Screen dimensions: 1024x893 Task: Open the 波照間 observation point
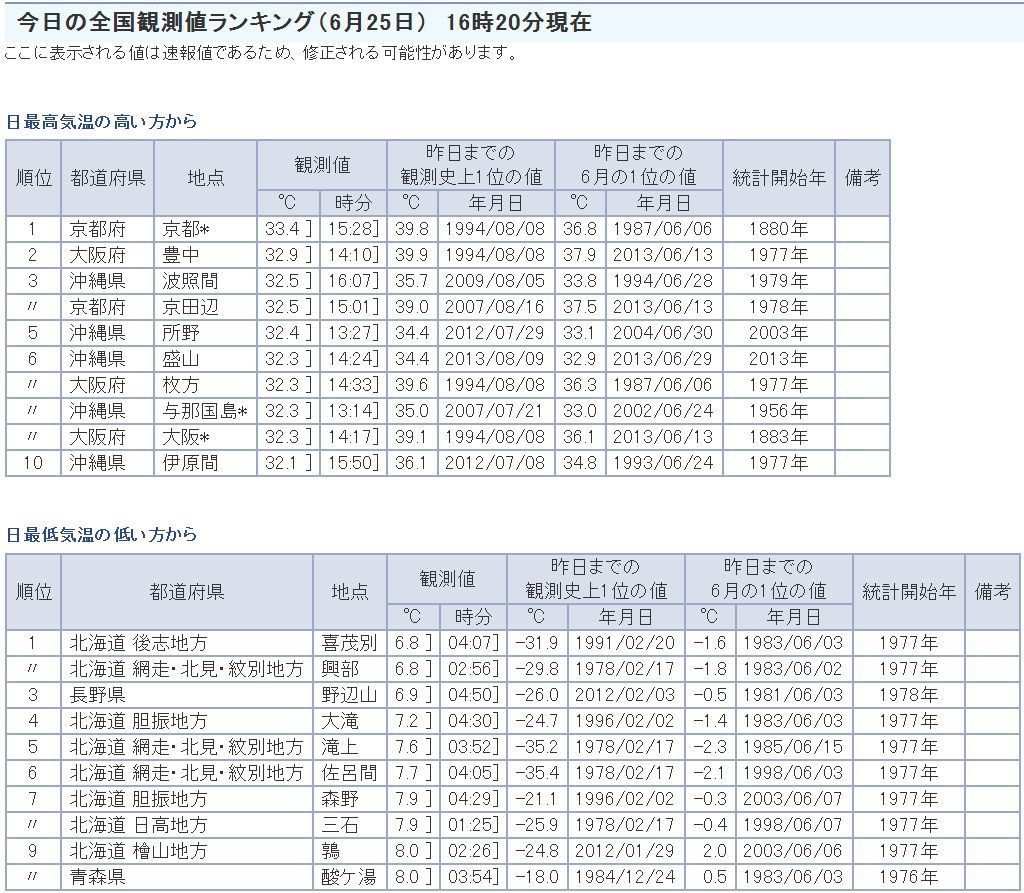click(x=189, y=281)
